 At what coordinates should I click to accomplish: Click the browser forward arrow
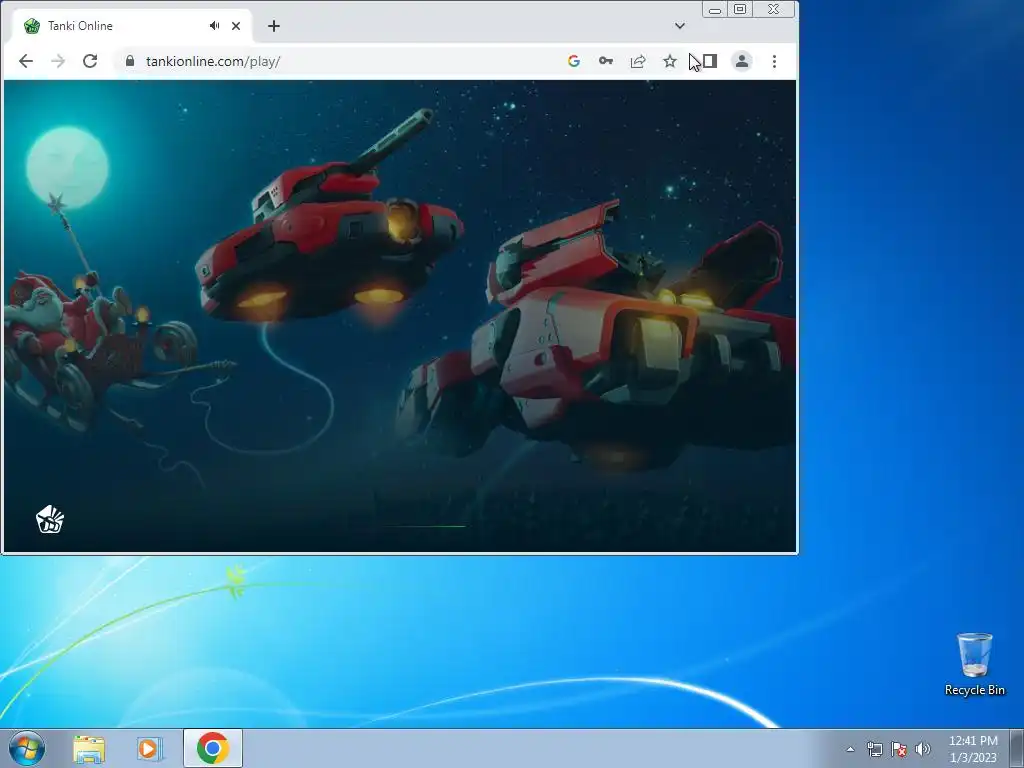pyautogui.click(x=58, y=61)
